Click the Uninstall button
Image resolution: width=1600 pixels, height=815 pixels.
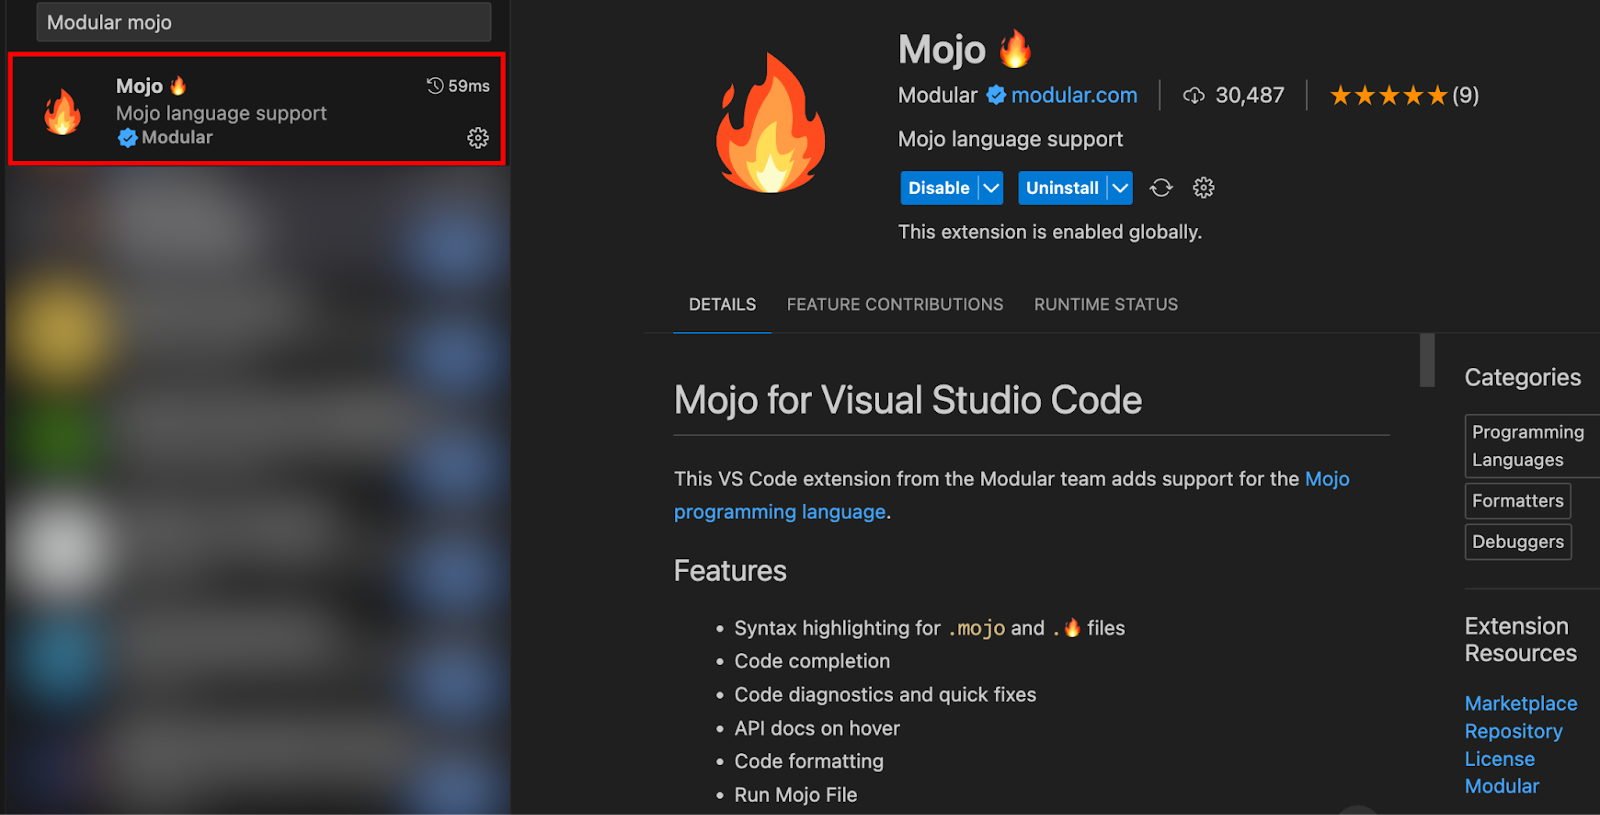[x=1062, y=188]
